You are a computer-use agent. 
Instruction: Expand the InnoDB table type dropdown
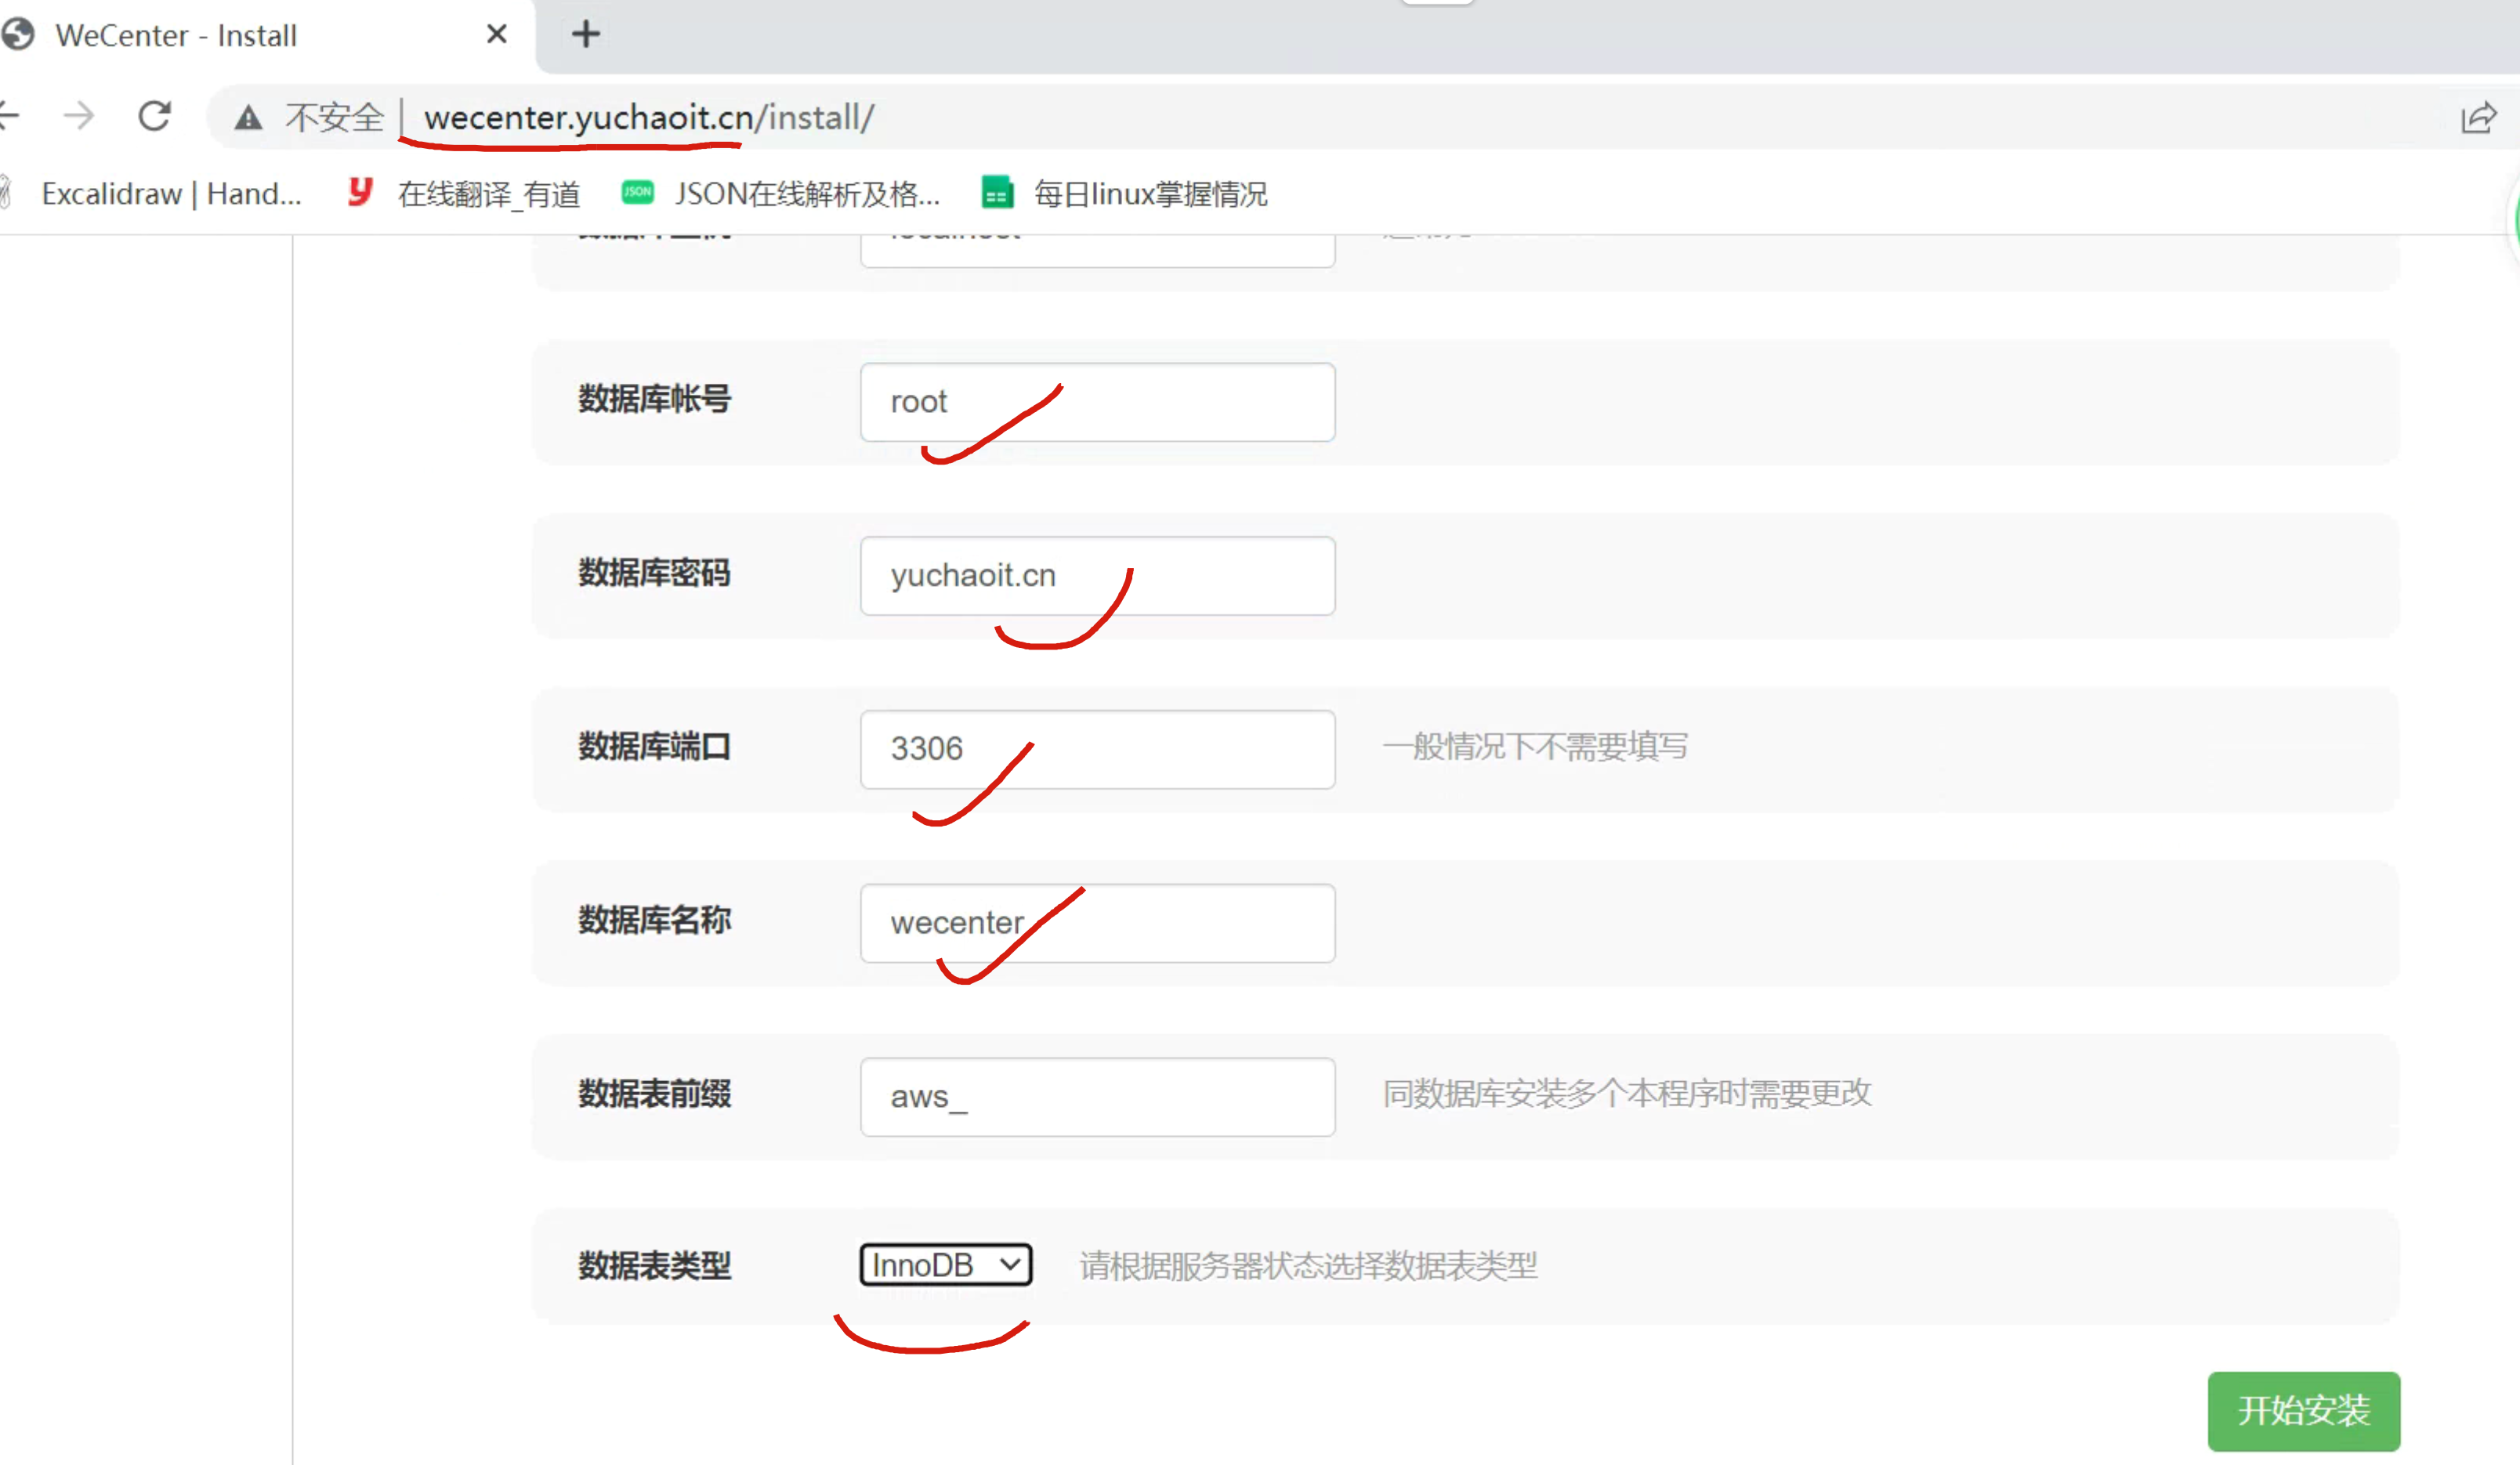(945, 1265)
